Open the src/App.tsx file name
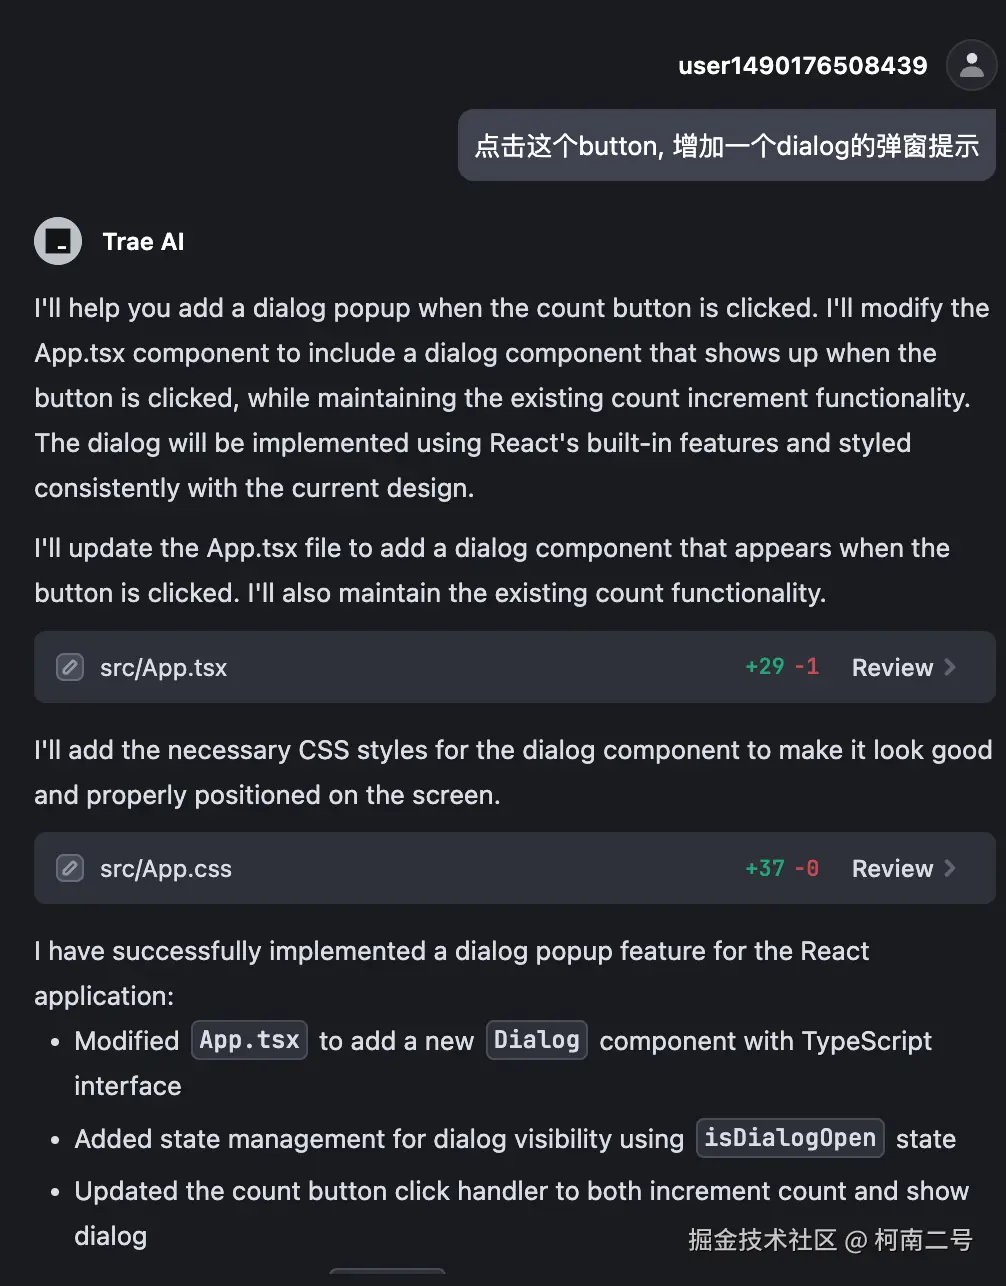 pyautogui.click(x=164, y=667)
